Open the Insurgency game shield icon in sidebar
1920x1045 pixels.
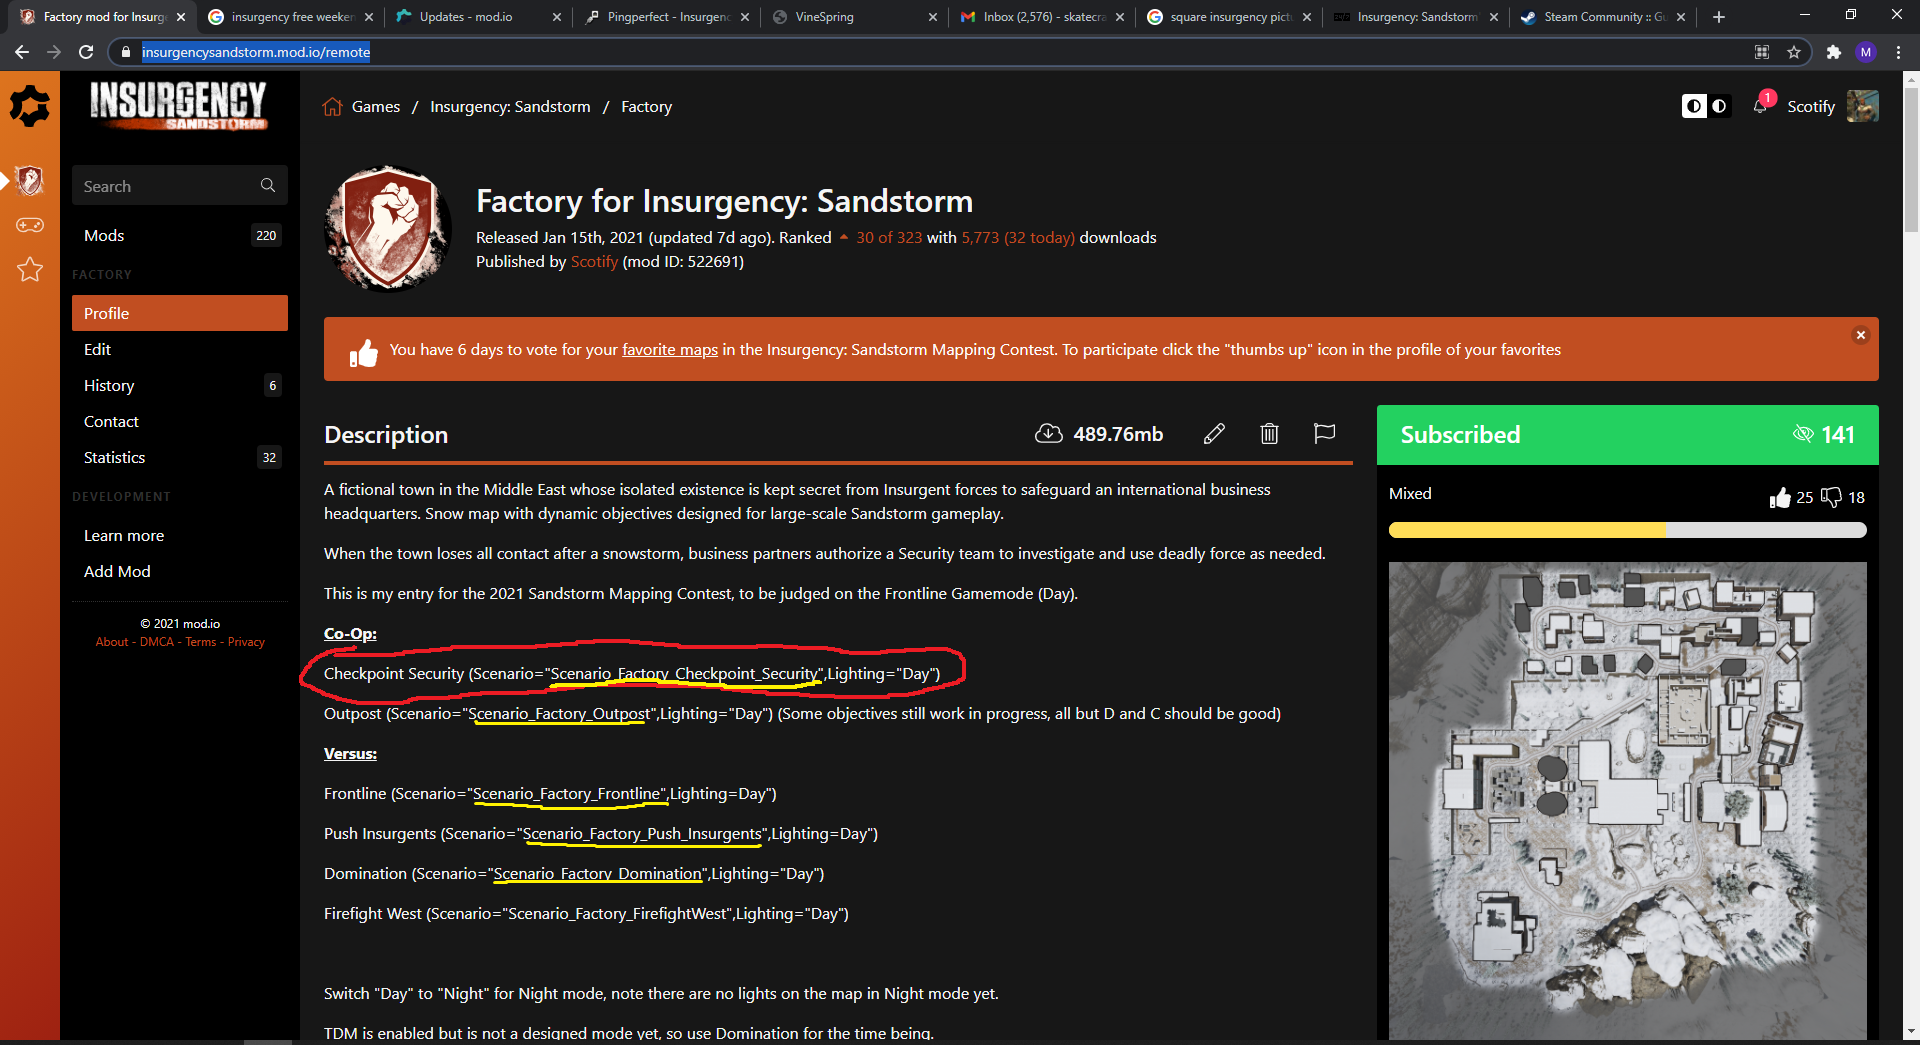coord(30,181)
